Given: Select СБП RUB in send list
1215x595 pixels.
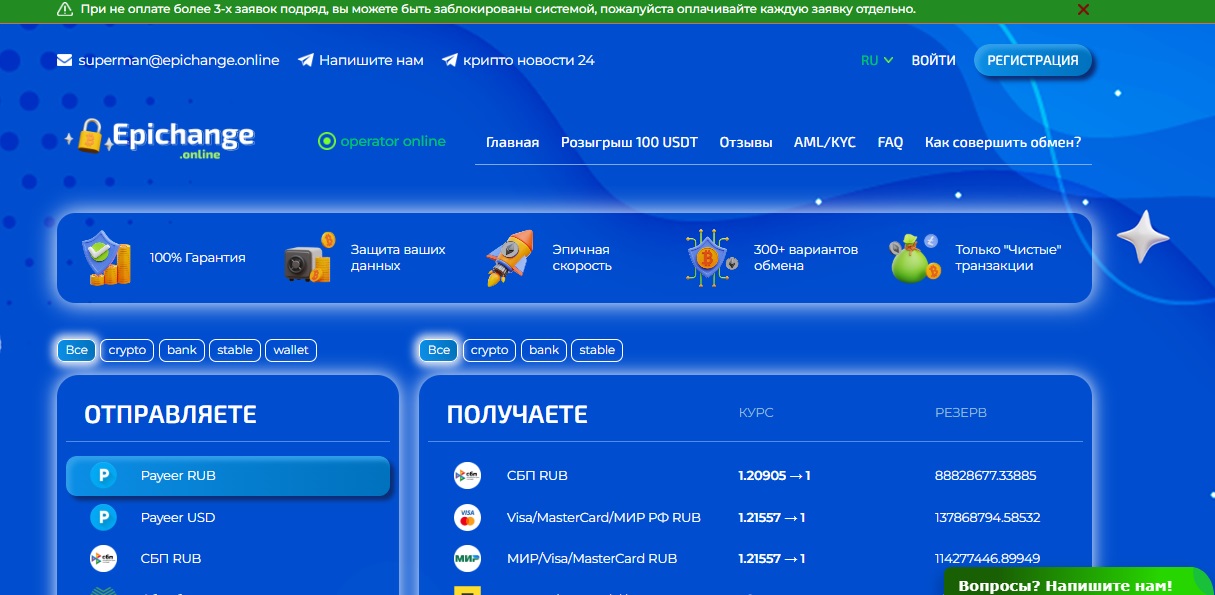Looking at the screenshot, I should pos(228,559).
